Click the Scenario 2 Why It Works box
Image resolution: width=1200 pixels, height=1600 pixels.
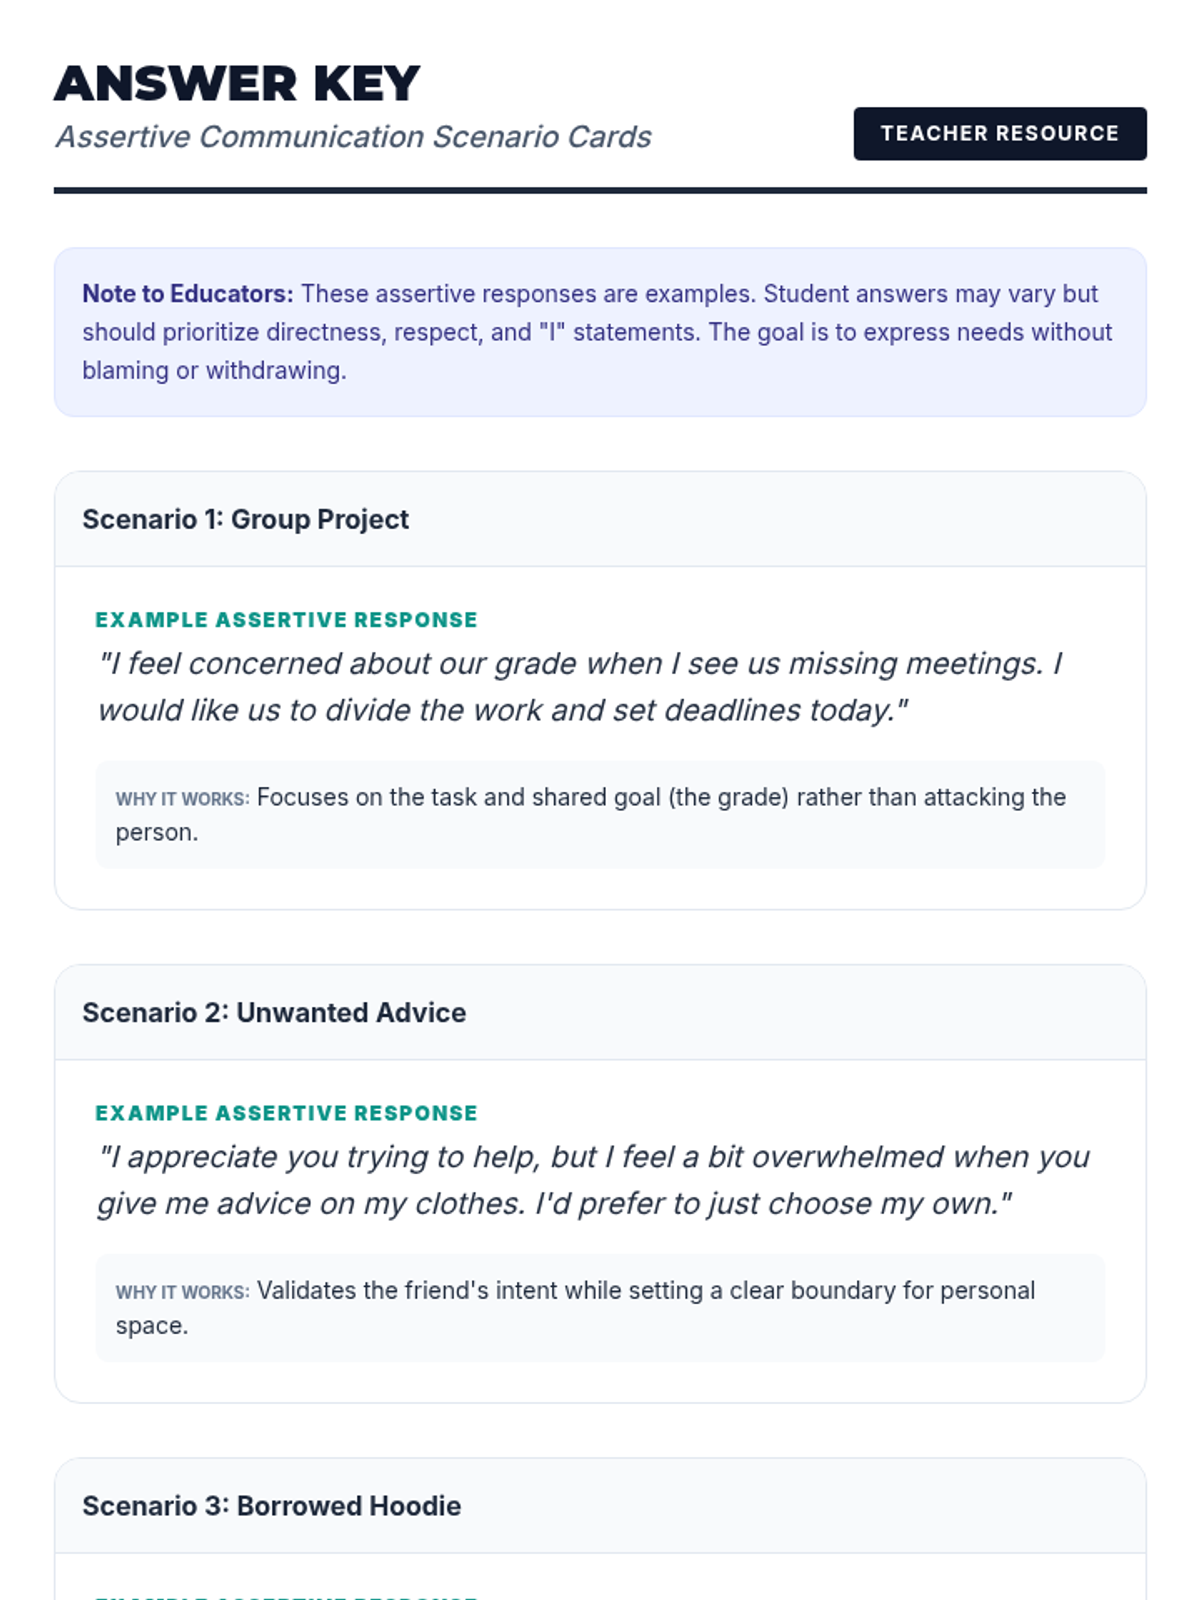click(x=600, y=1308)
